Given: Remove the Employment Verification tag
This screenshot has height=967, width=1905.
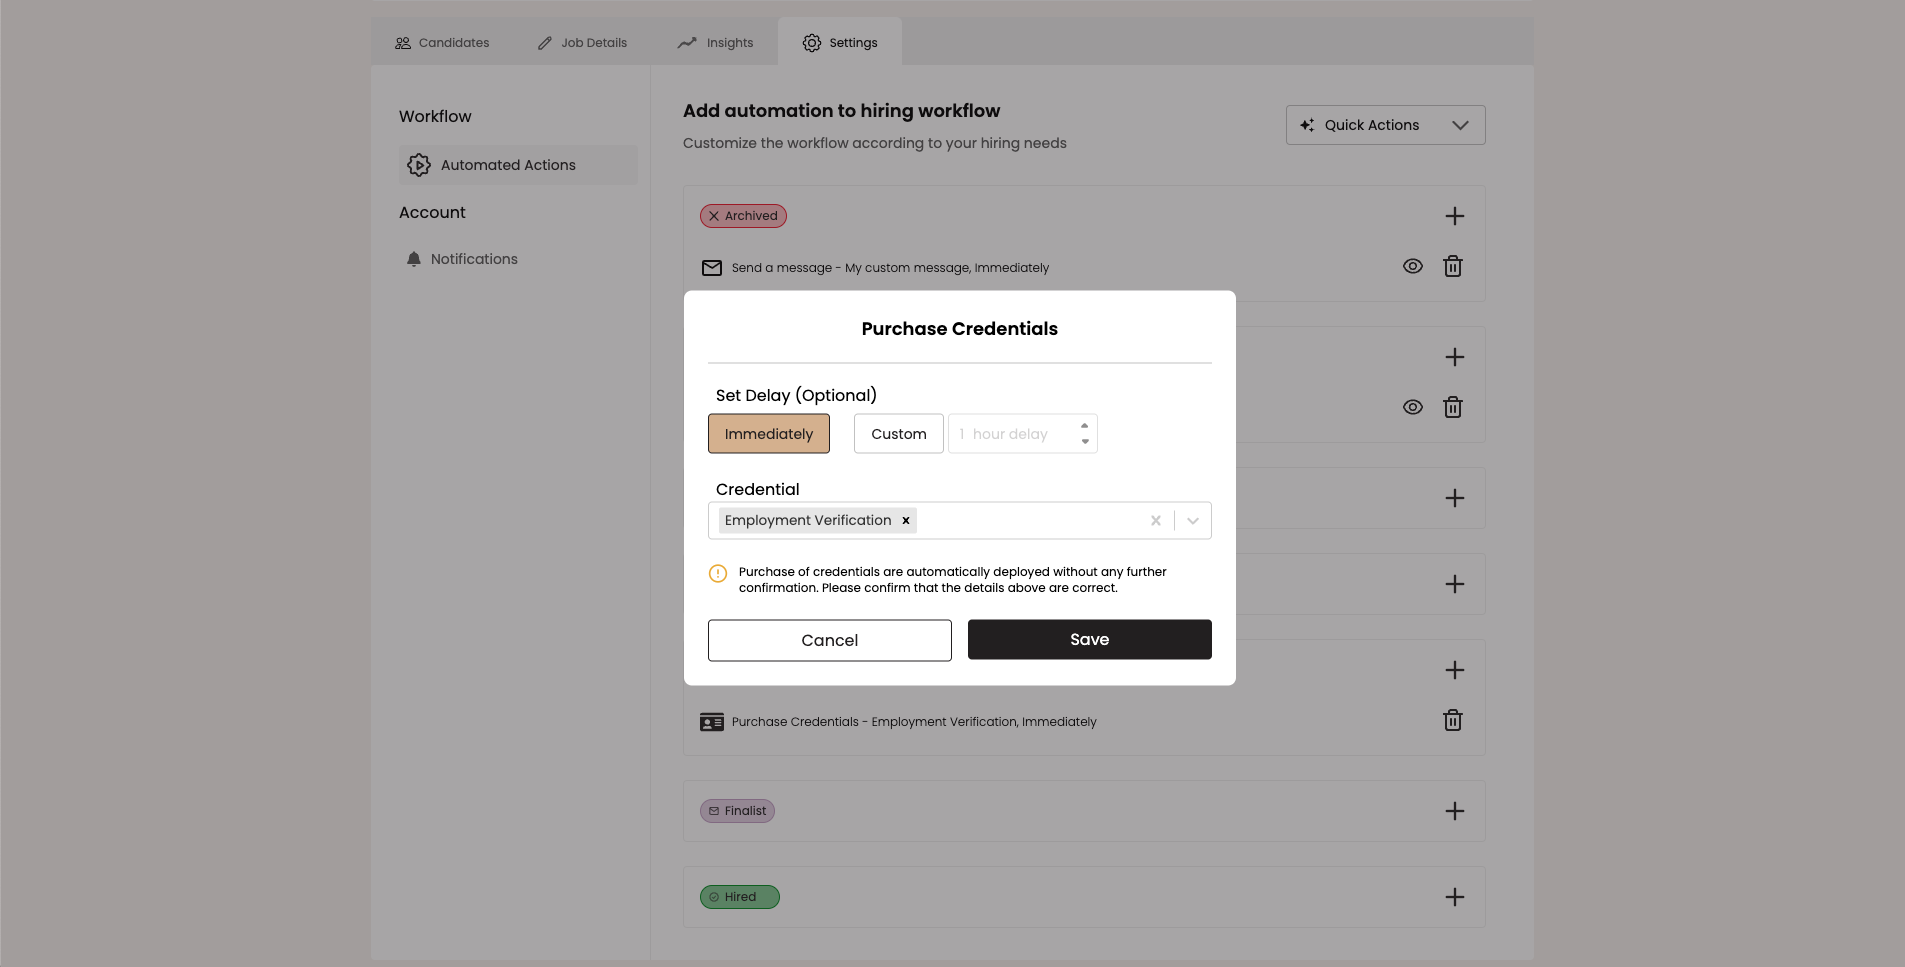Looking at the screenshot, I should 906,520.
